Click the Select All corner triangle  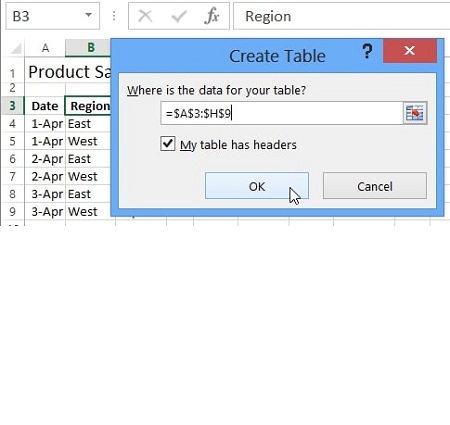pos(16,49)
